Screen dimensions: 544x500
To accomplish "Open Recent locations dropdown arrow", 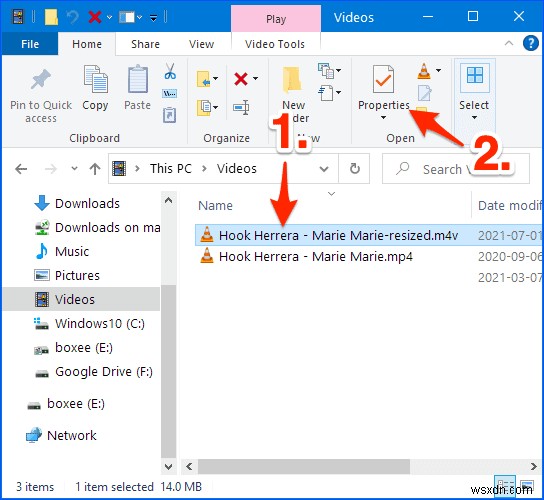I will (74, 169).
